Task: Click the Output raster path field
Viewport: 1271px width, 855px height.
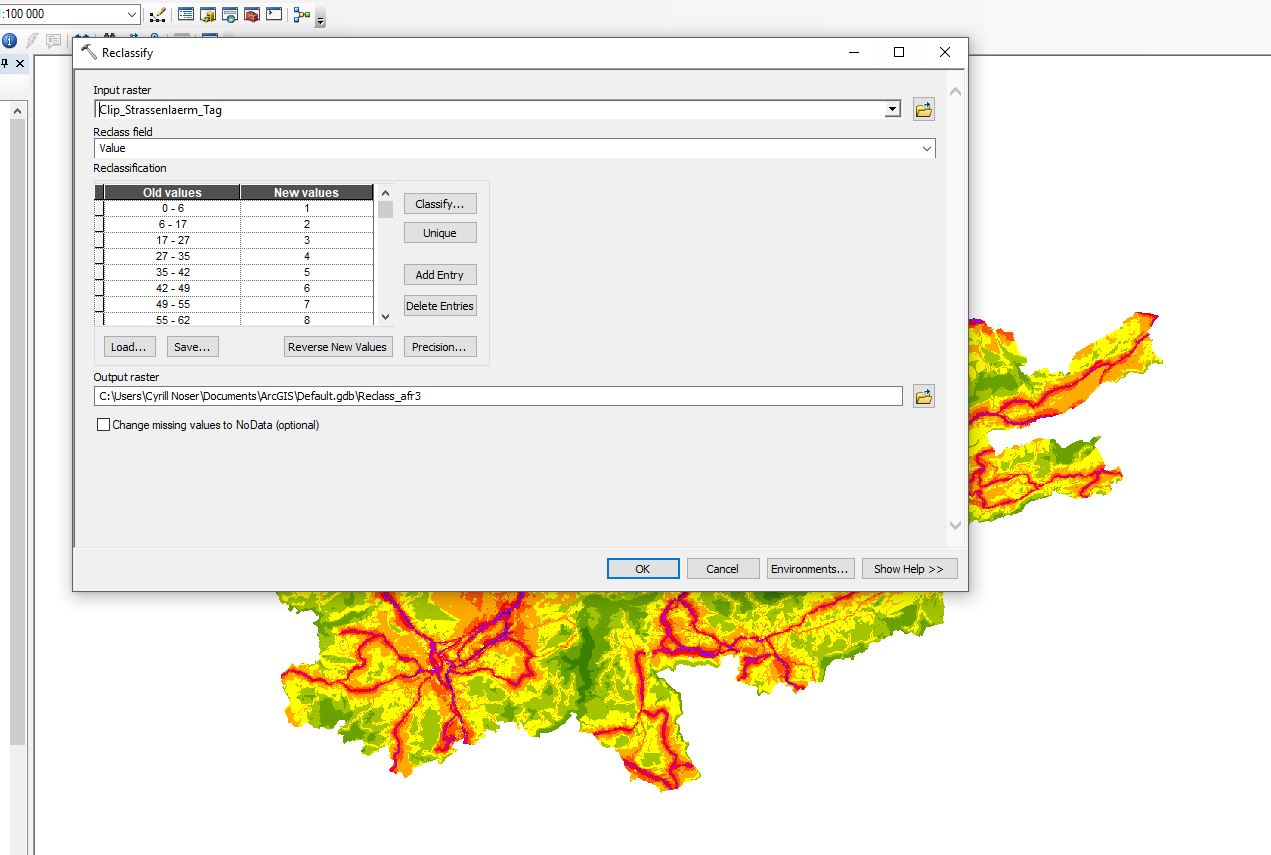Action: (498, 396)
